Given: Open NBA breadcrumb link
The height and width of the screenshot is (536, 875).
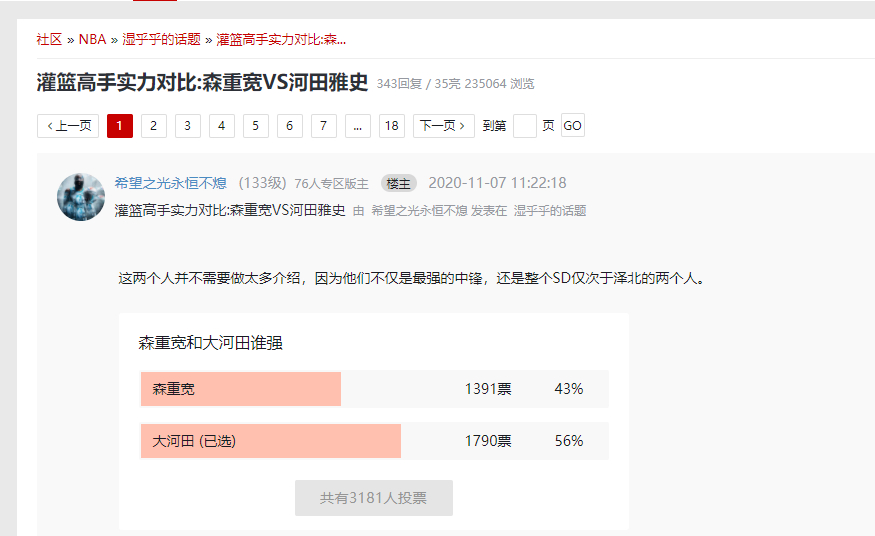Looking at the screenshot, I should pos(92,40).
